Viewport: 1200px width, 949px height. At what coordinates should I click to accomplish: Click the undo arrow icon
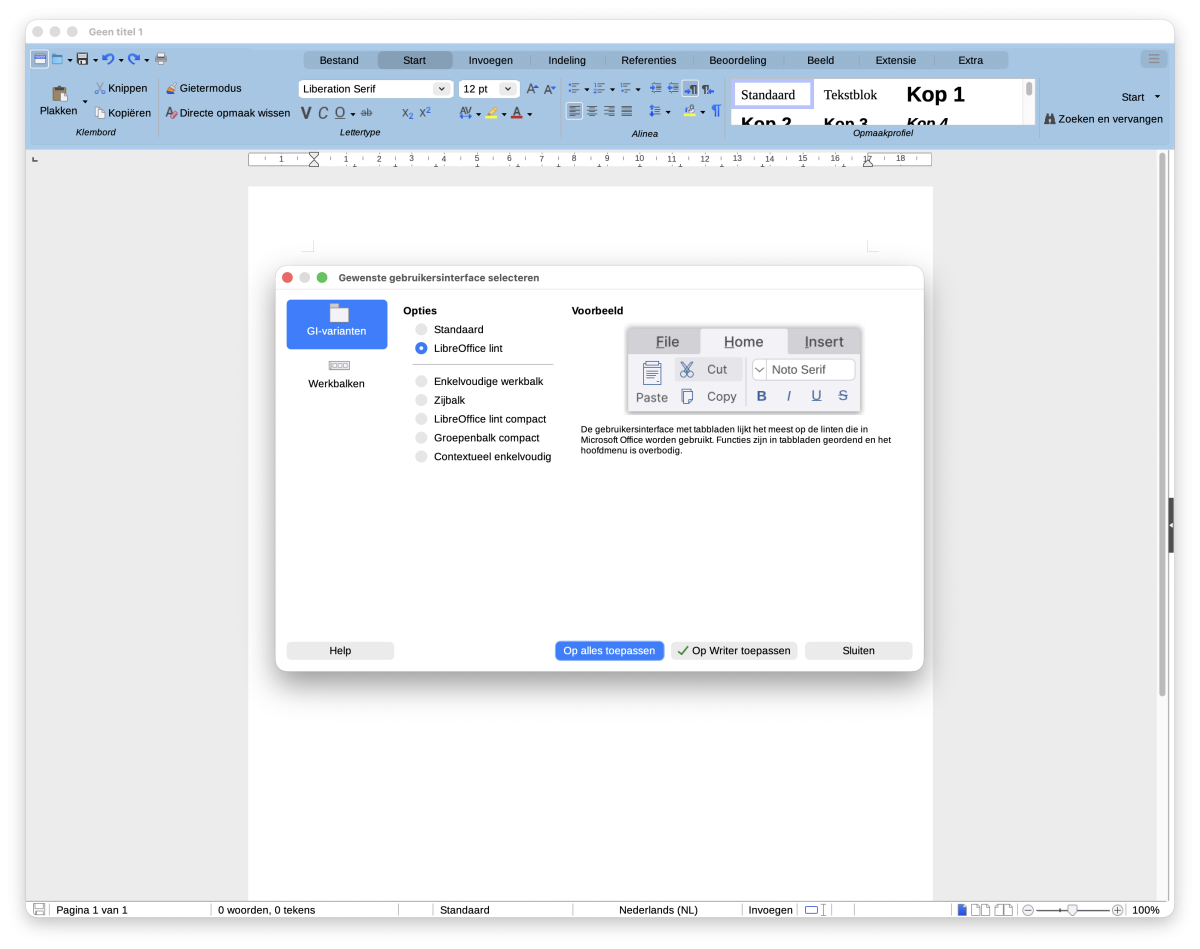point(107,59)
